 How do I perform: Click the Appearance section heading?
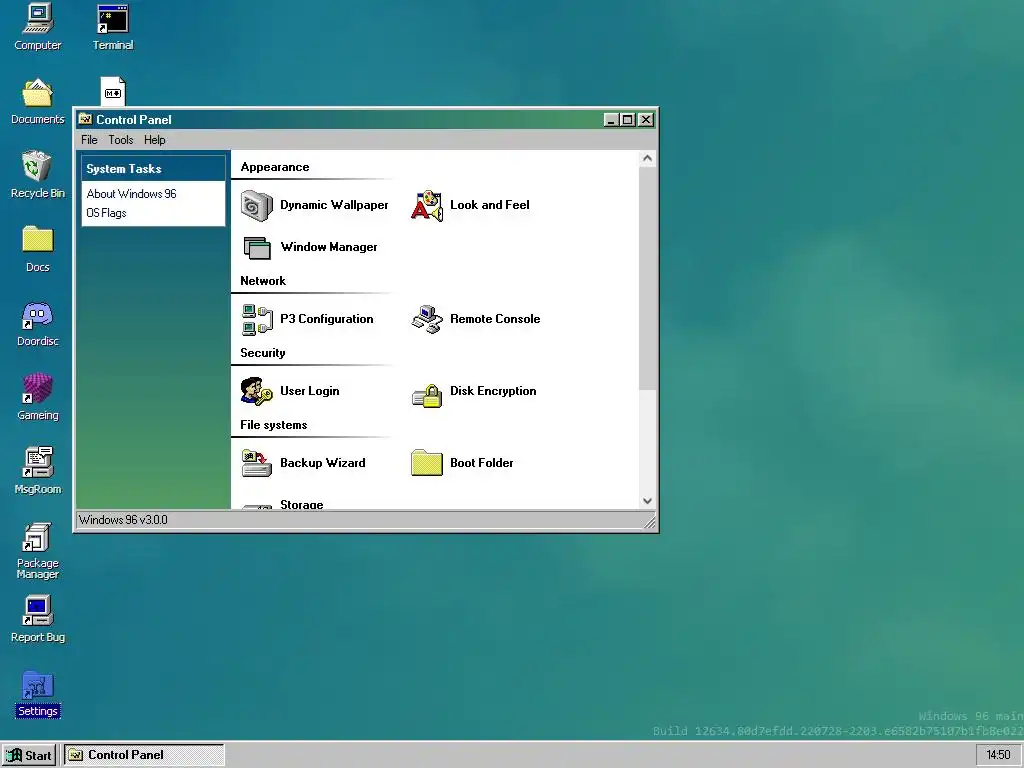[x=275, y=167]
